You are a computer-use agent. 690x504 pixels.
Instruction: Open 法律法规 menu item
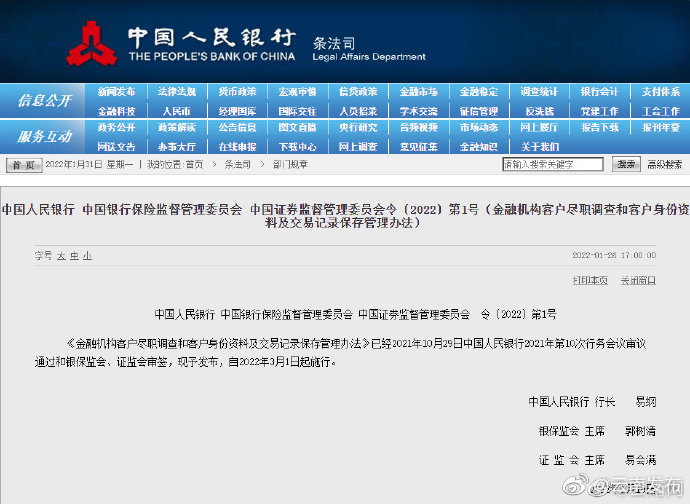(x=176, y=92)
